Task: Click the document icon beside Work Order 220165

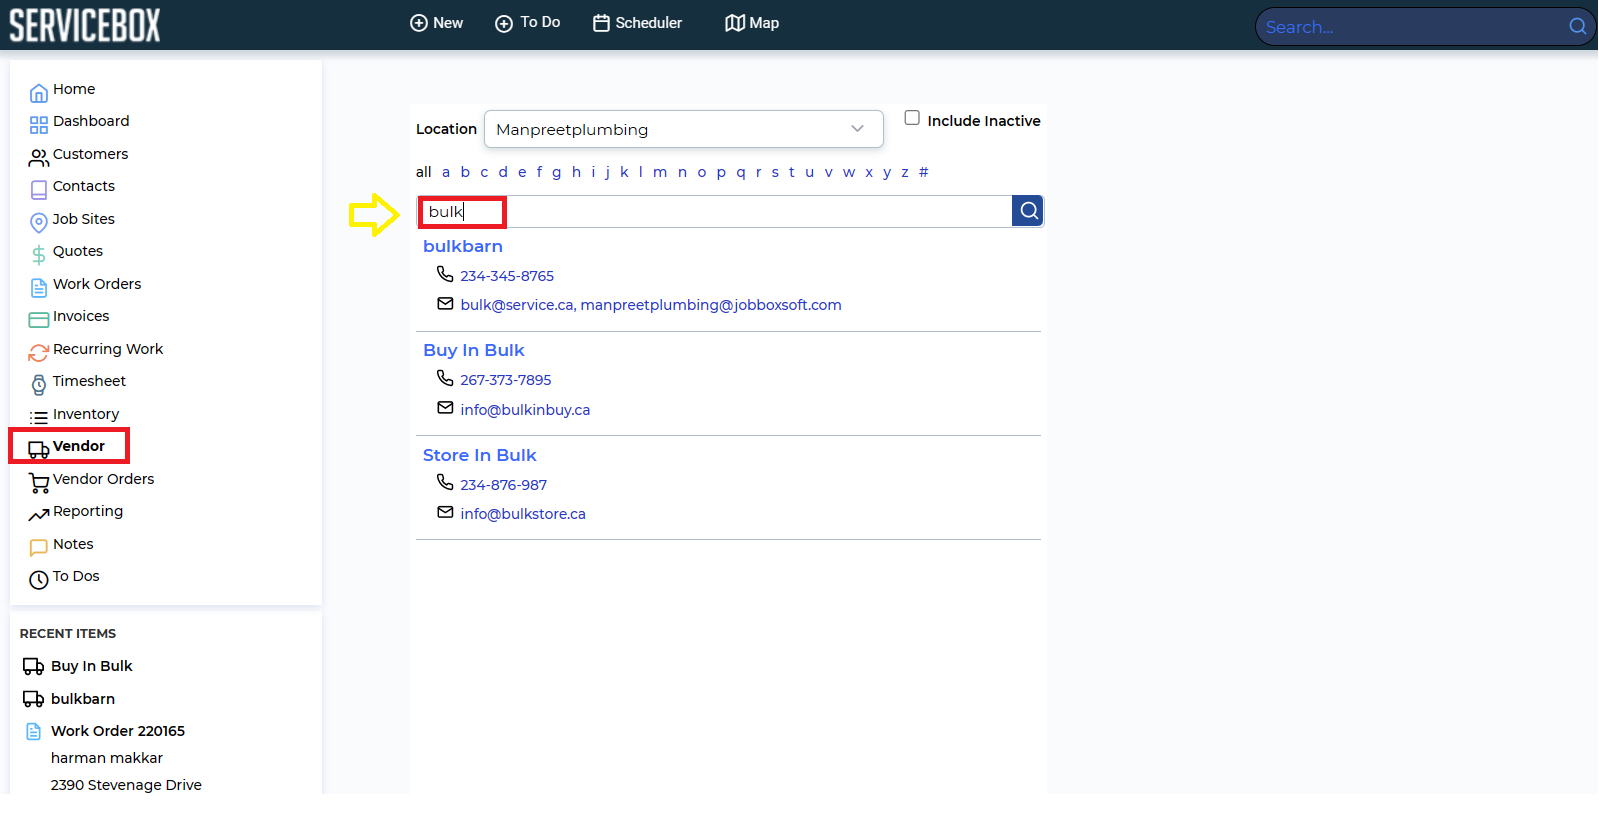Action: [x=34, y=731]
